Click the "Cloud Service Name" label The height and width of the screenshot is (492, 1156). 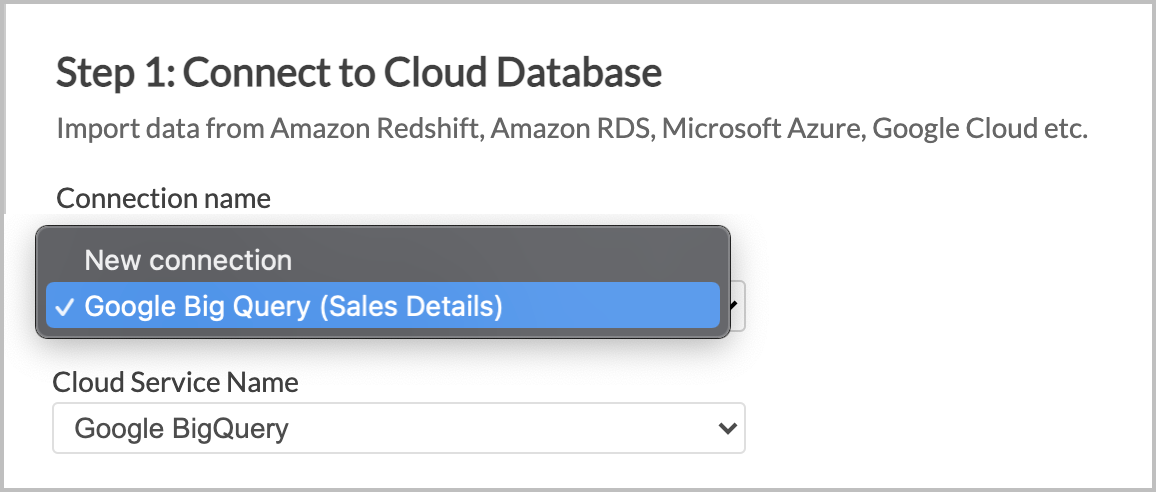click(x=175, y=382)
